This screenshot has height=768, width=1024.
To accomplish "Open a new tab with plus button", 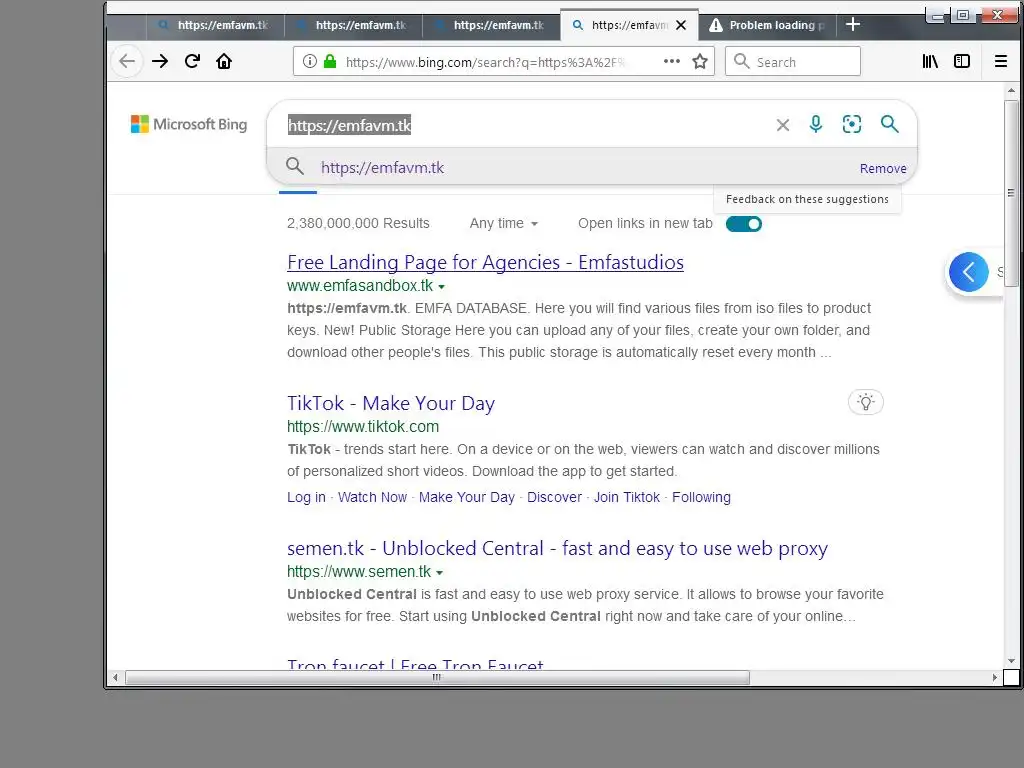I will 852,25.
